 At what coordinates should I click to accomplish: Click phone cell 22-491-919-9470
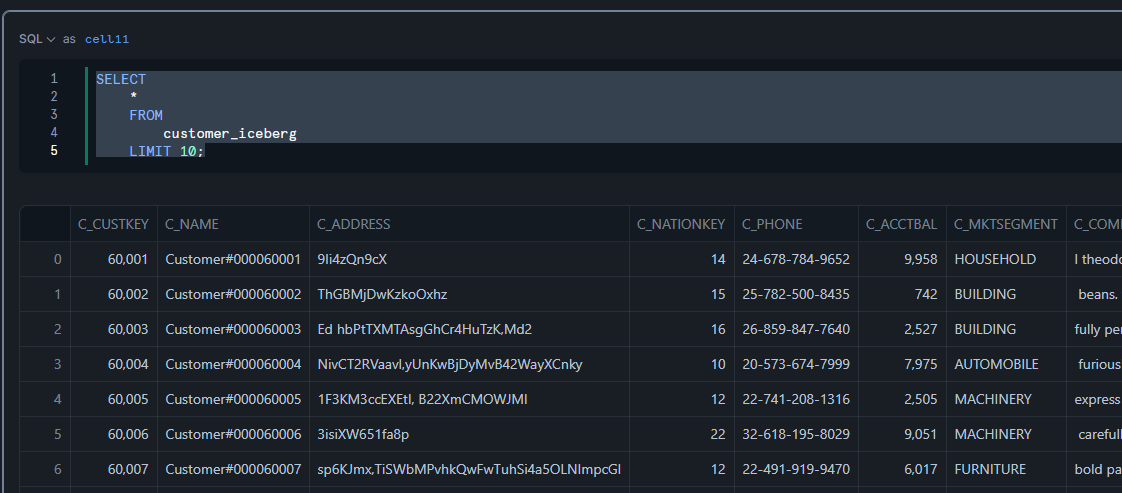click(x=796, y=469)
